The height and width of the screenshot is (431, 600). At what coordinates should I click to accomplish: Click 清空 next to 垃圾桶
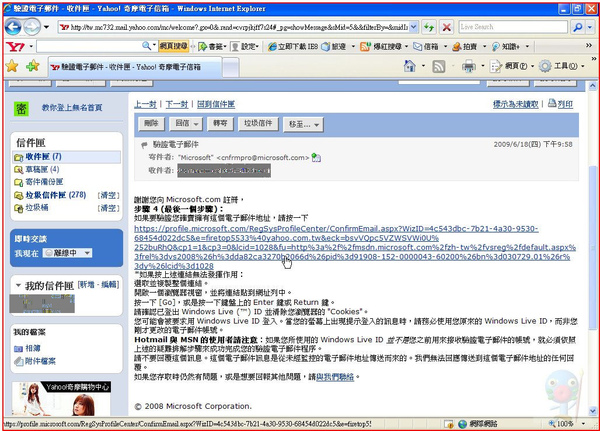(x=109, y=208)
